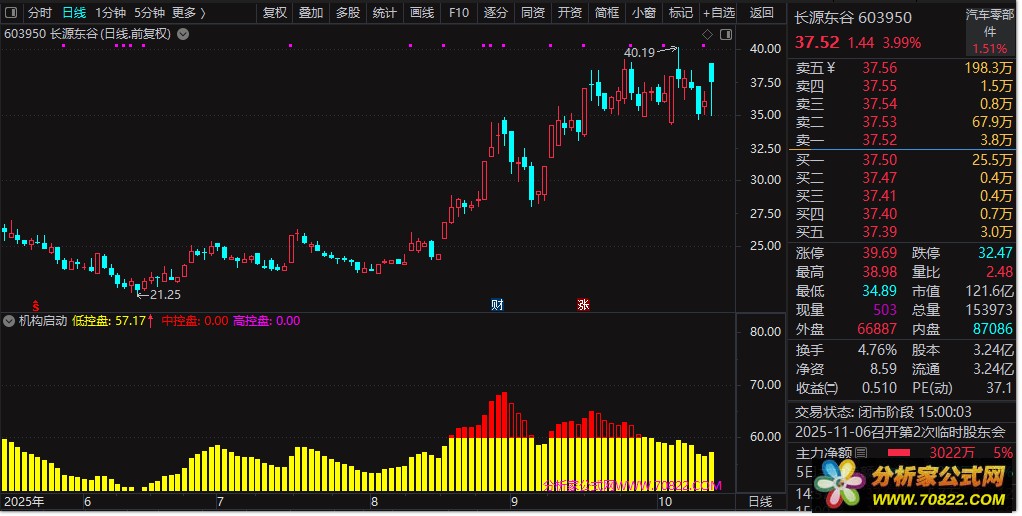Click the 统计 statistics button

tap(385, 12)
